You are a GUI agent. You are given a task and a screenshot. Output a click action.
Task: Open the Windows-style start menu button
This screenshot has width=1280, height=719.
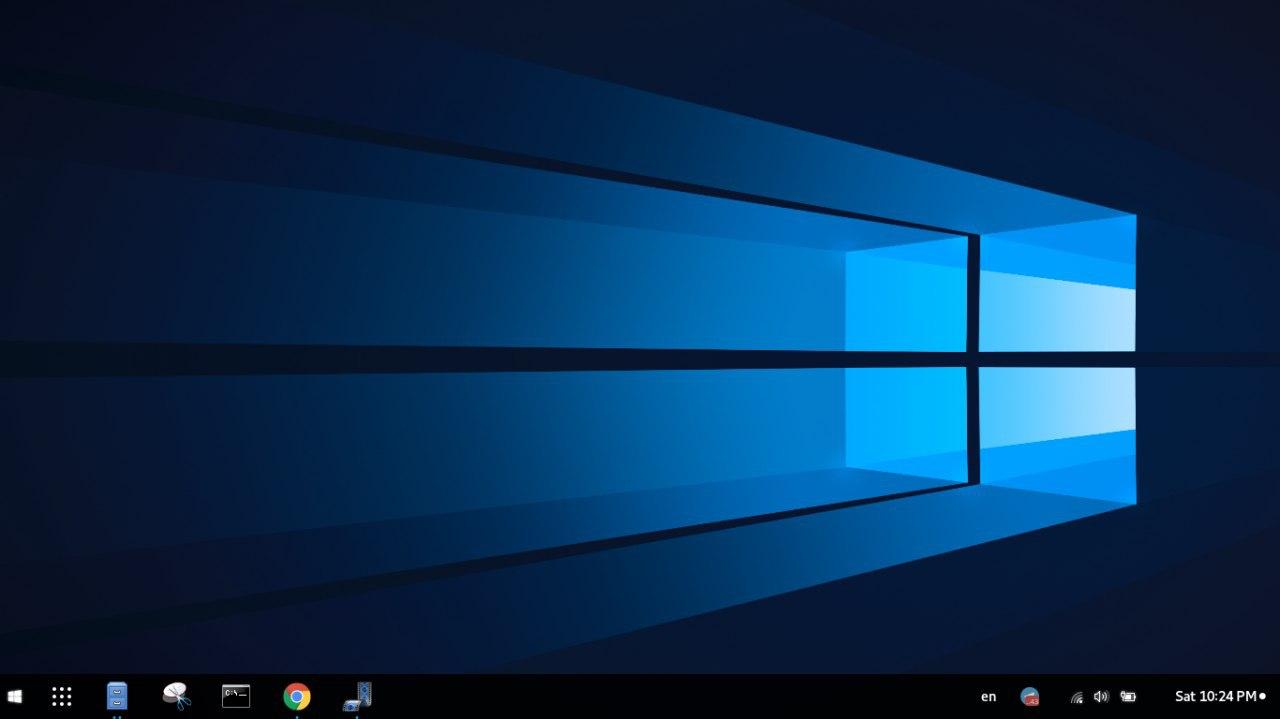14,696
